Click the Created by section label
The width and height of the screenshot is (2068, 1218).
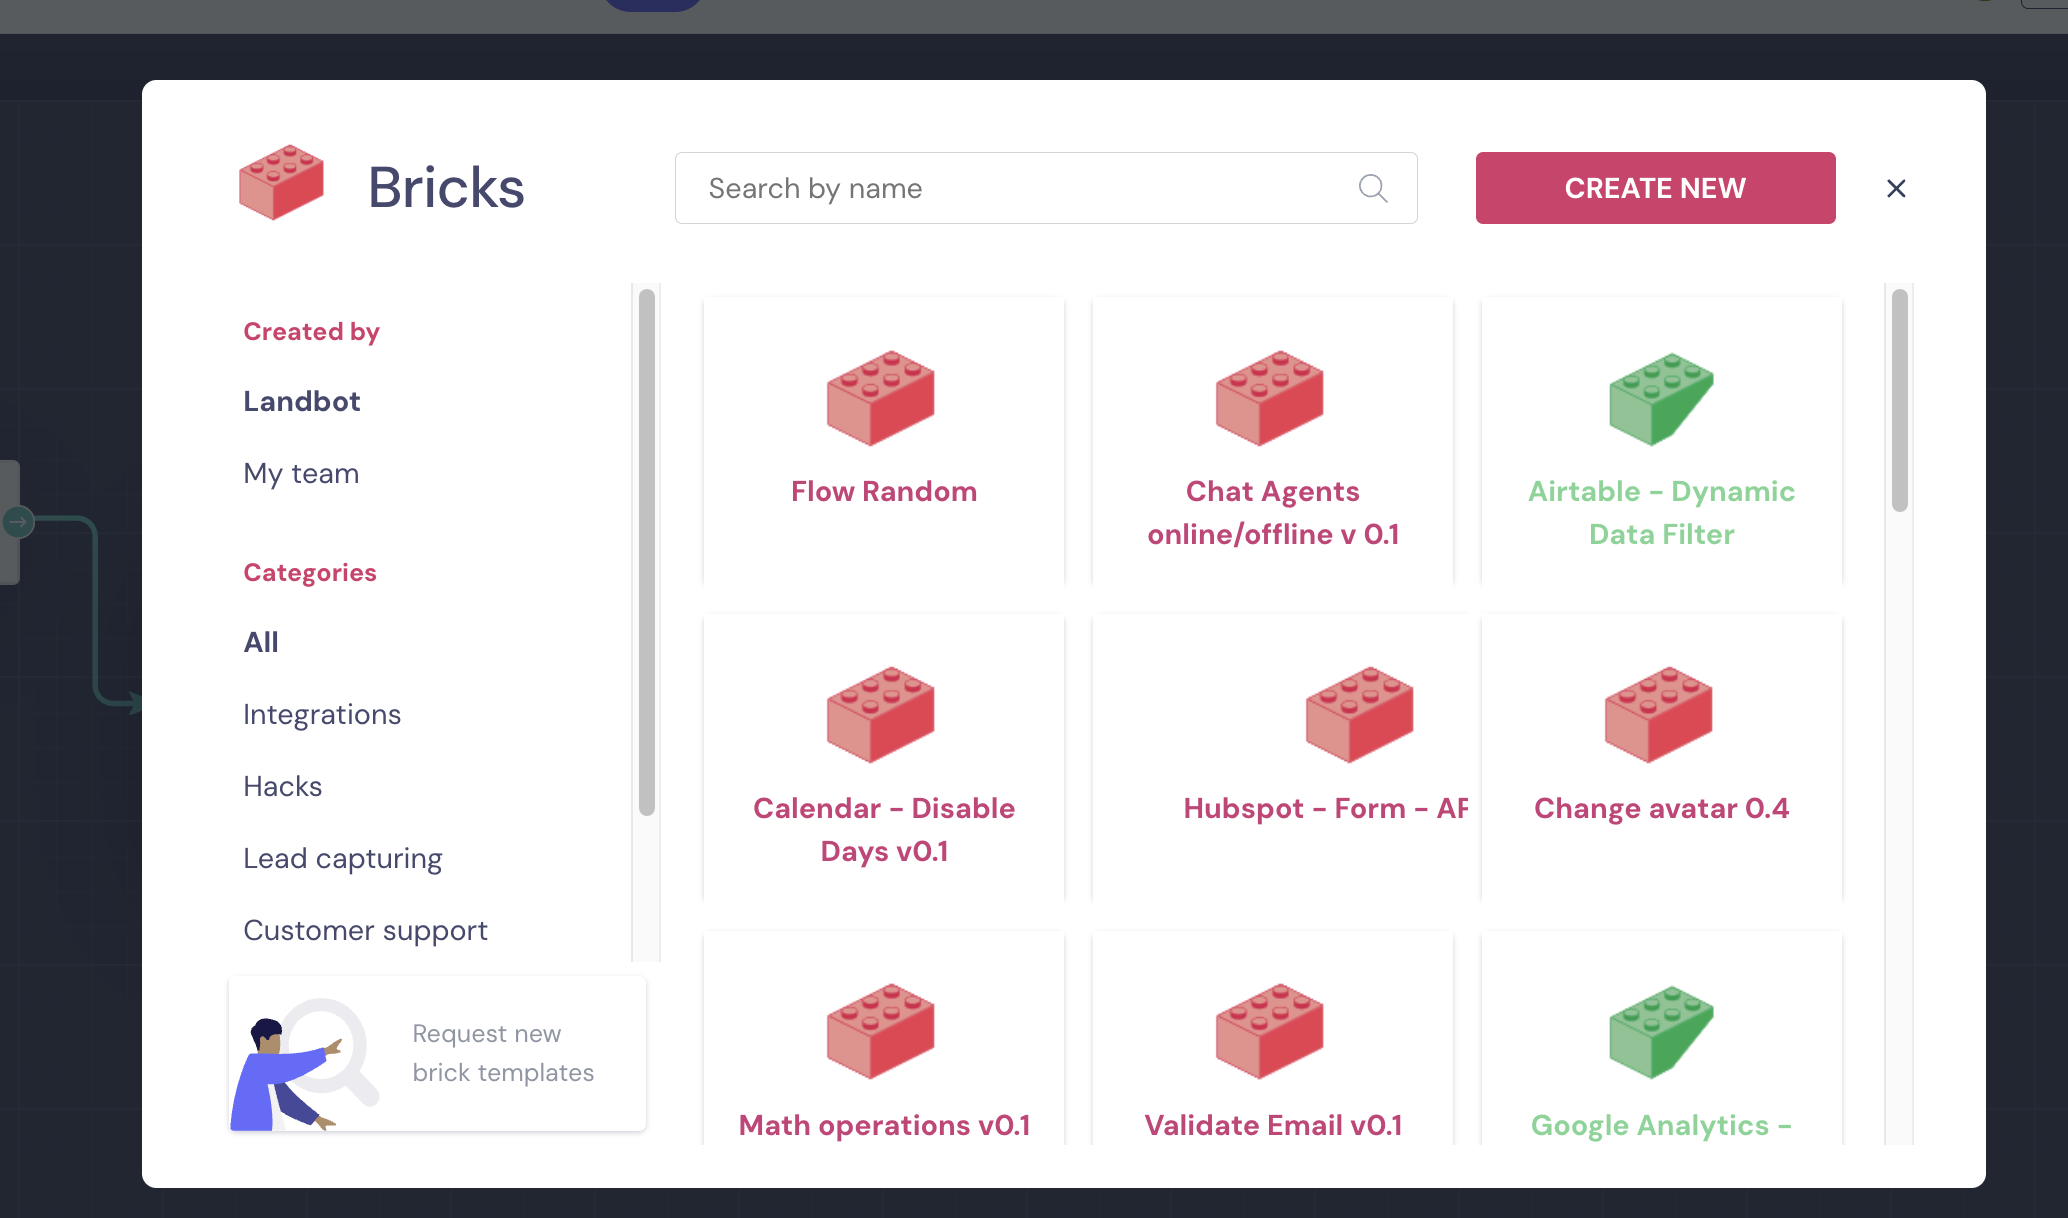click(311, 331)
